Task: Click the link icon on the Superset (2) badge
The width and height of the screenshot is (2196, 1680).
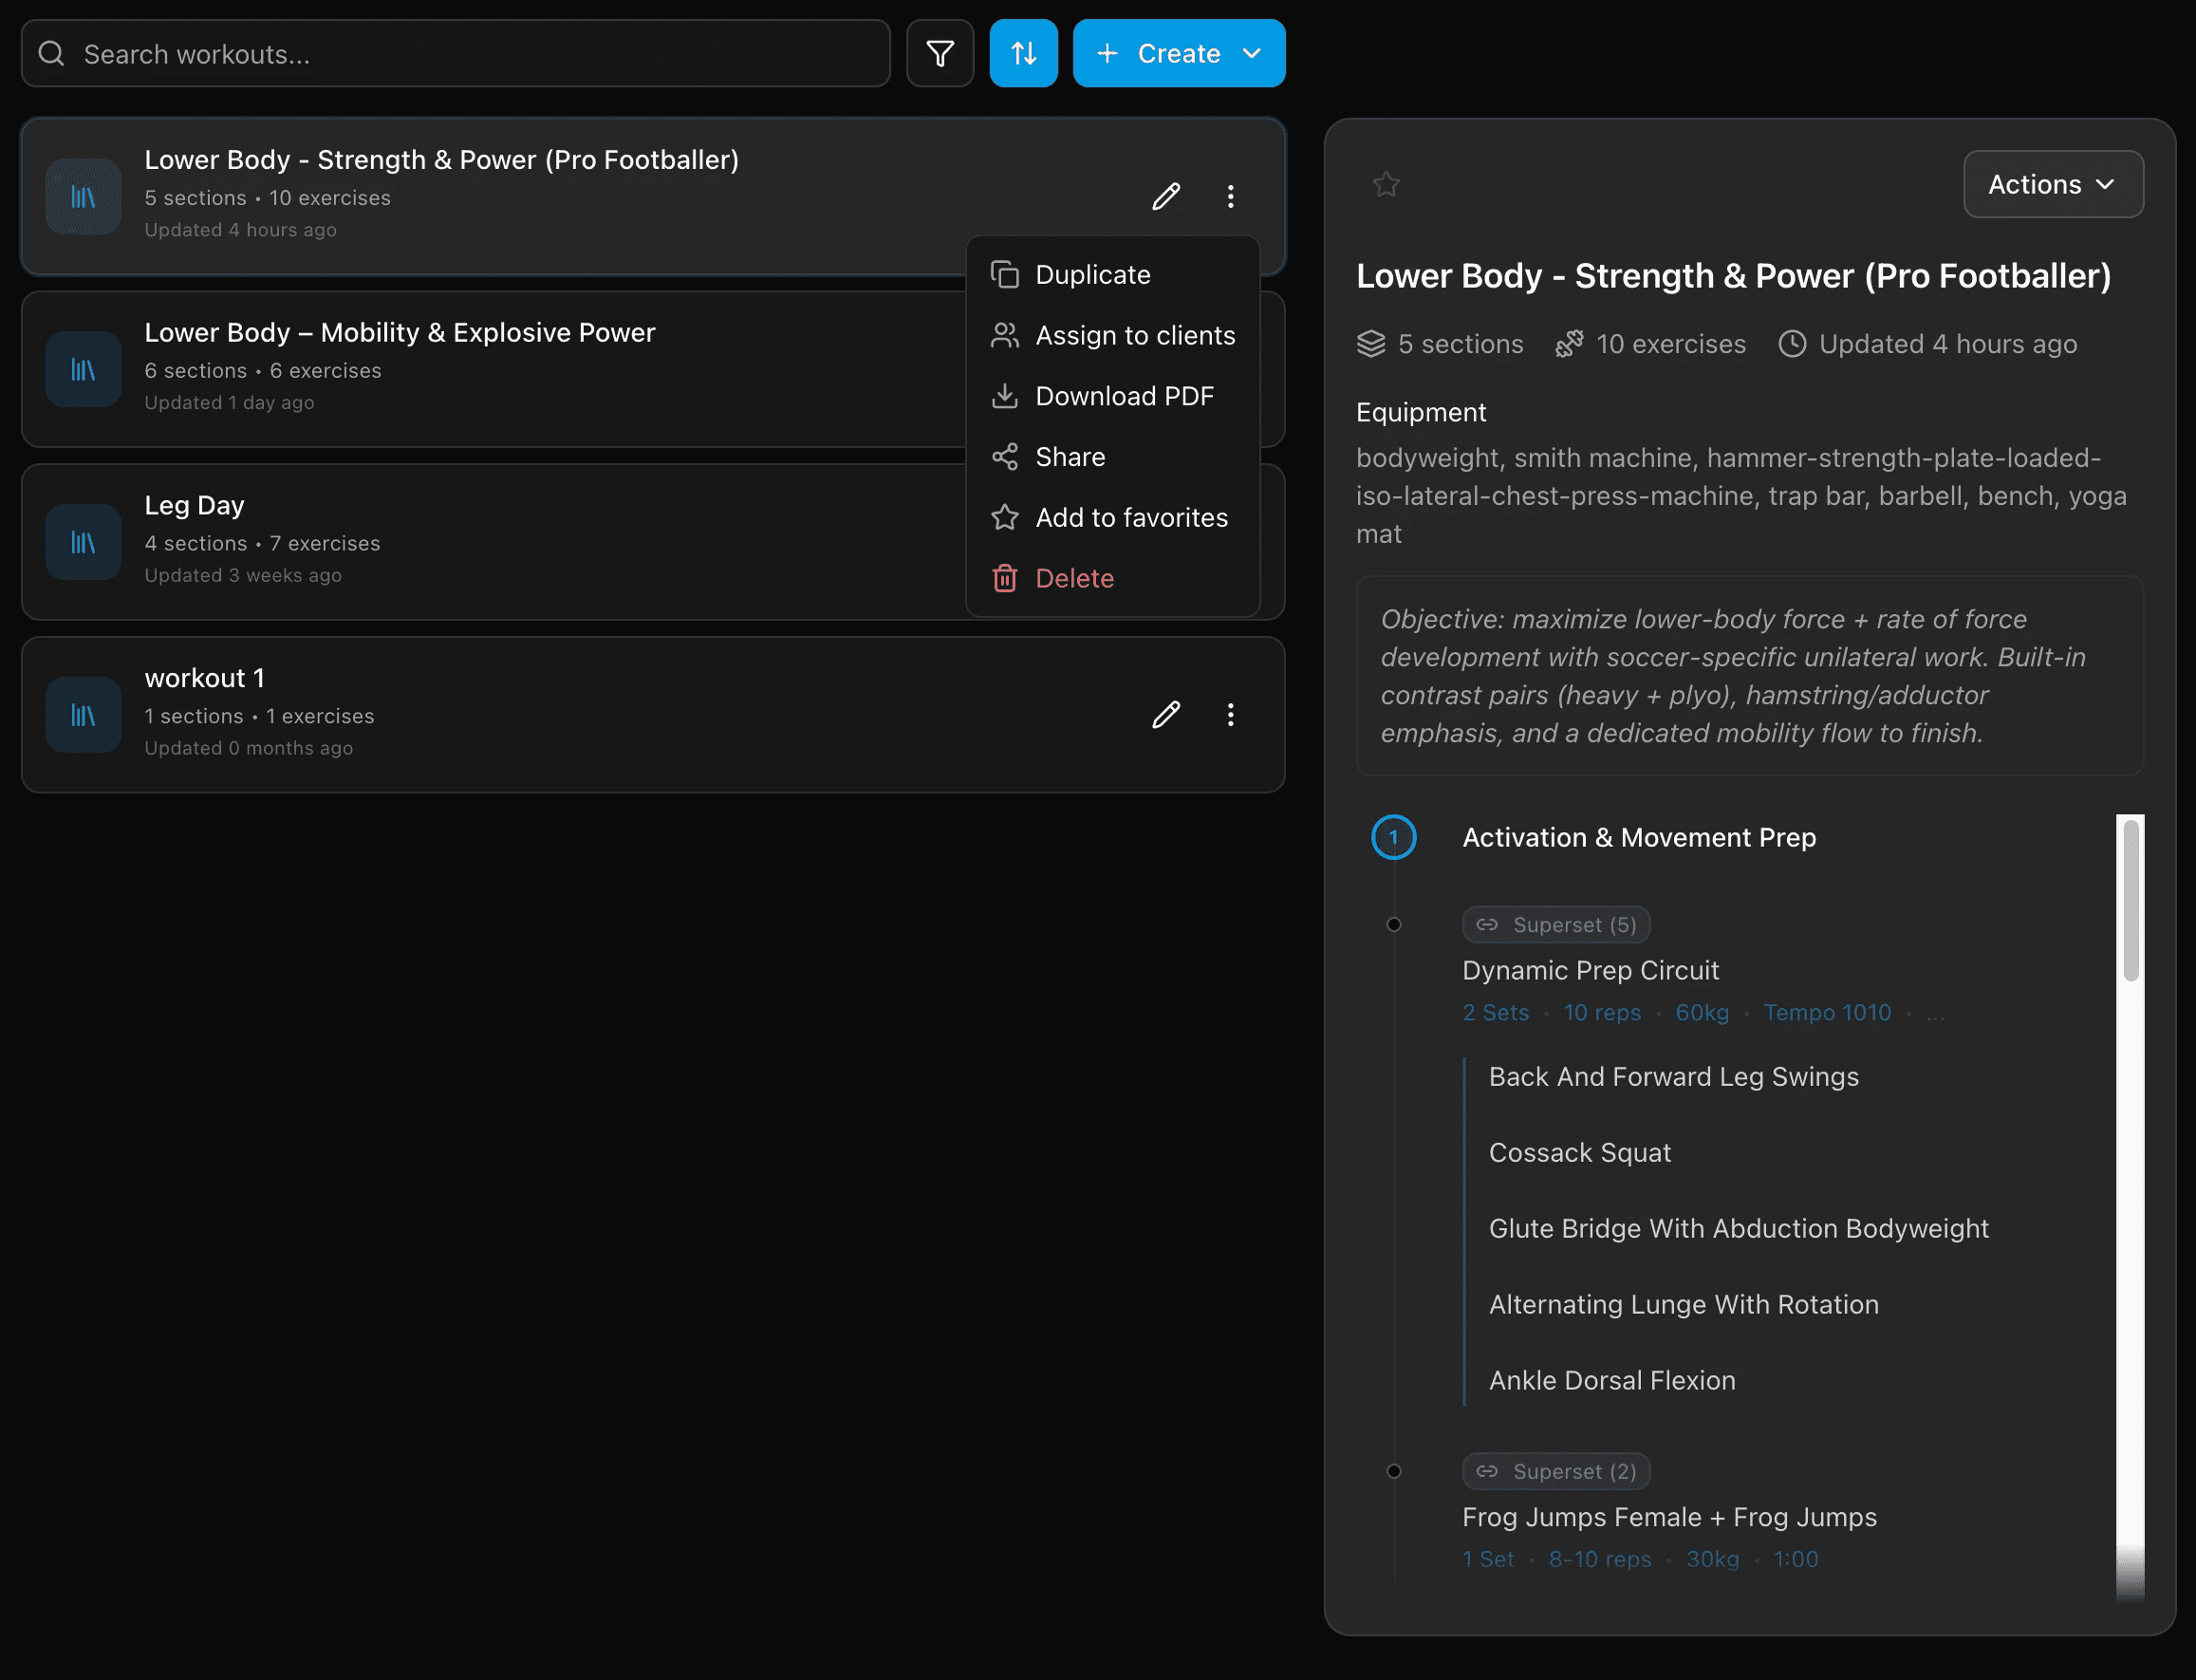Action: click(x=1487, y=1471)
